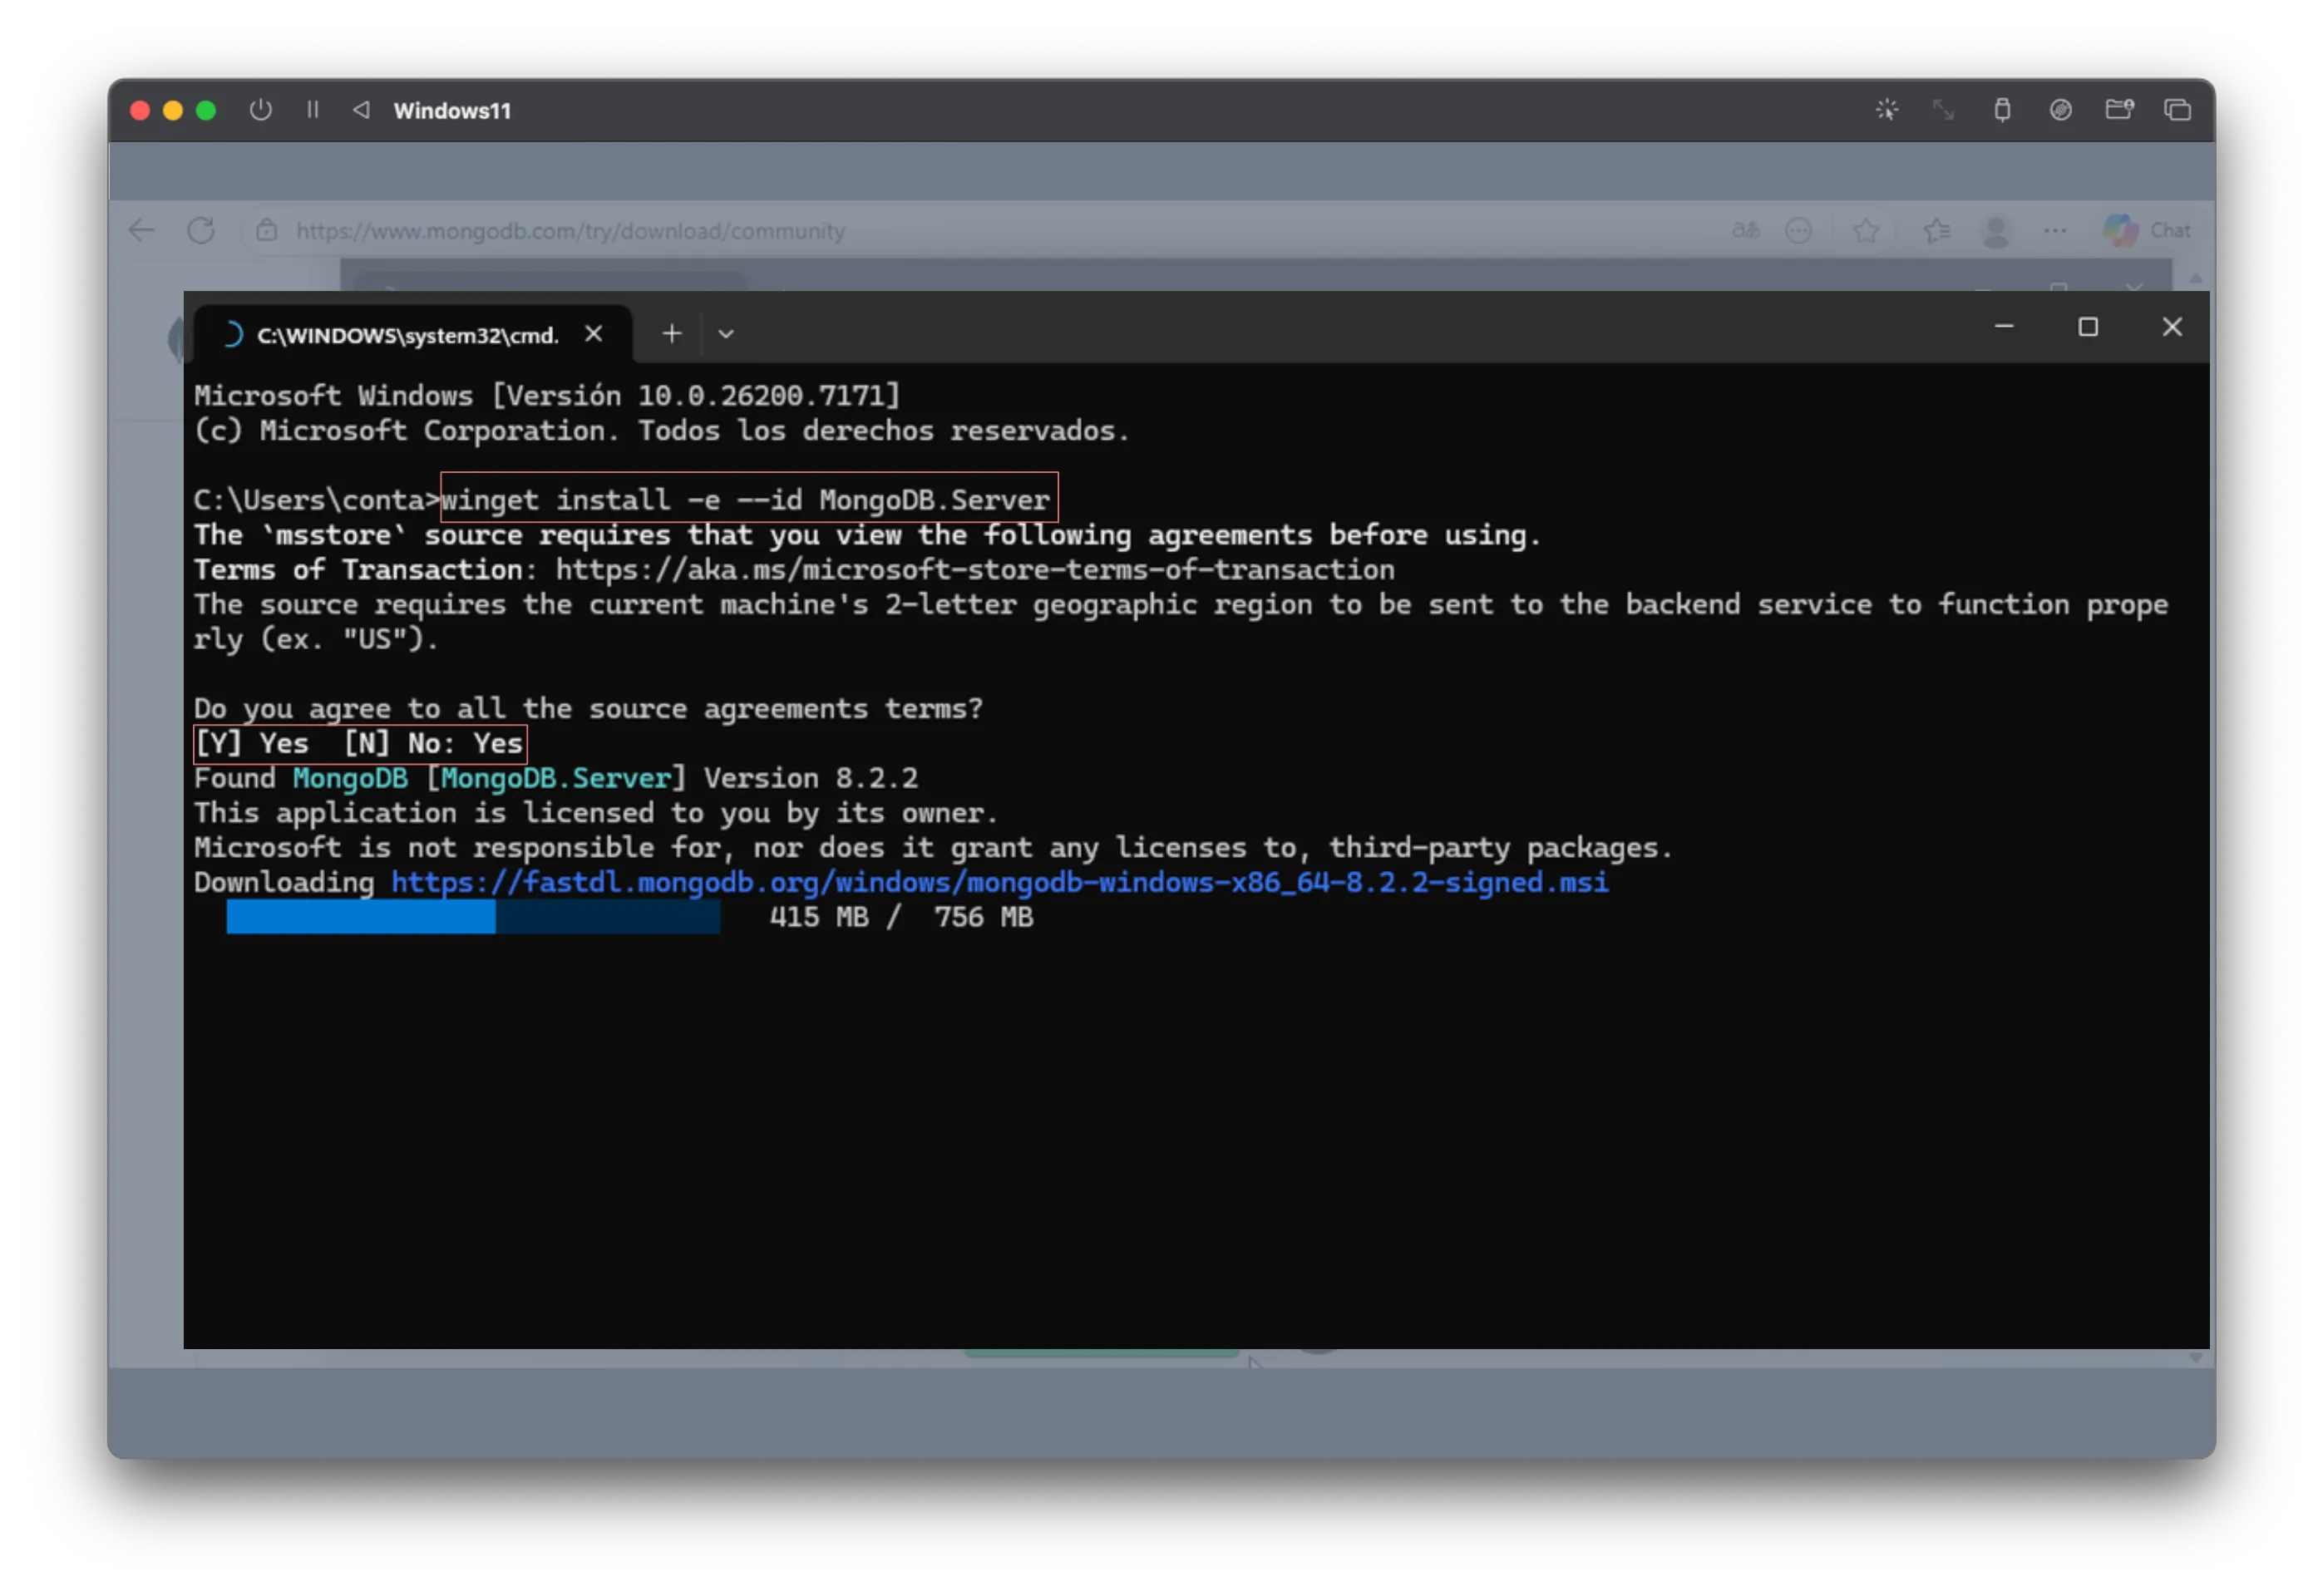This screenshot has width=2323, height=1596.
Task: Close the cmd terminal tab
Action: coord(594,334)
